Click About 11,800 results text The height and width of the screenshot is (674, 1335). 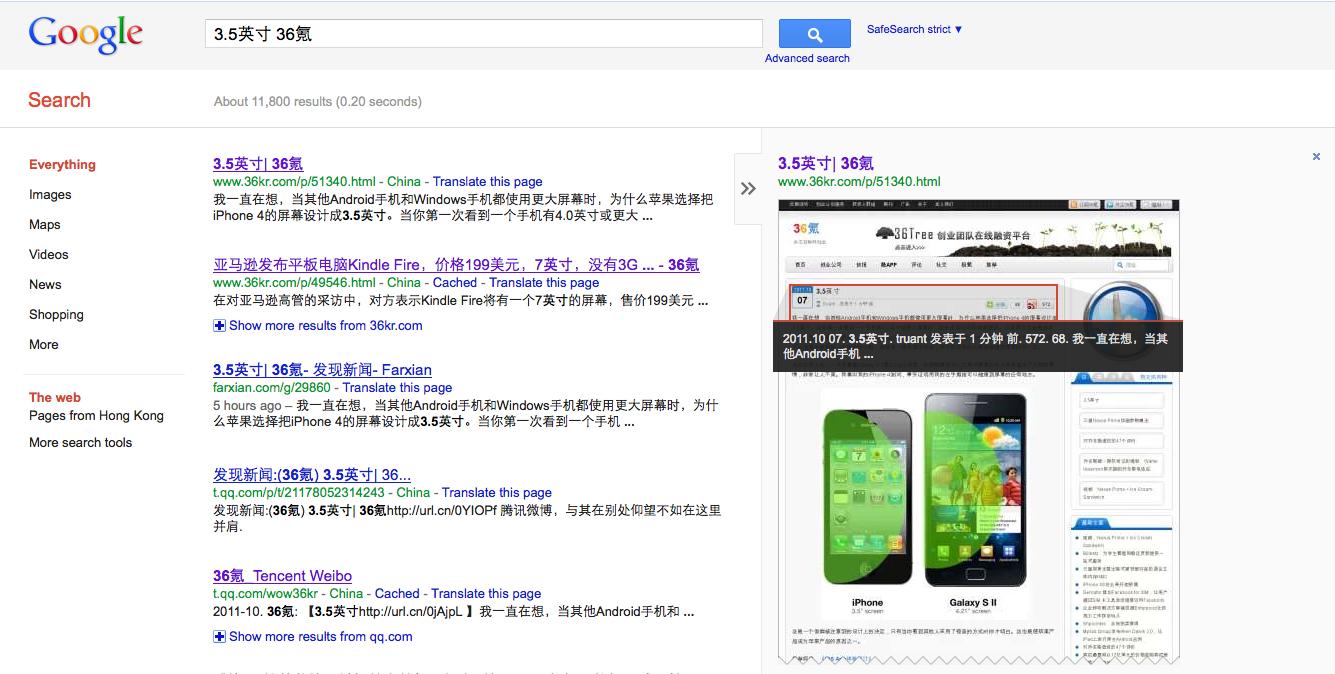point(317,101)
